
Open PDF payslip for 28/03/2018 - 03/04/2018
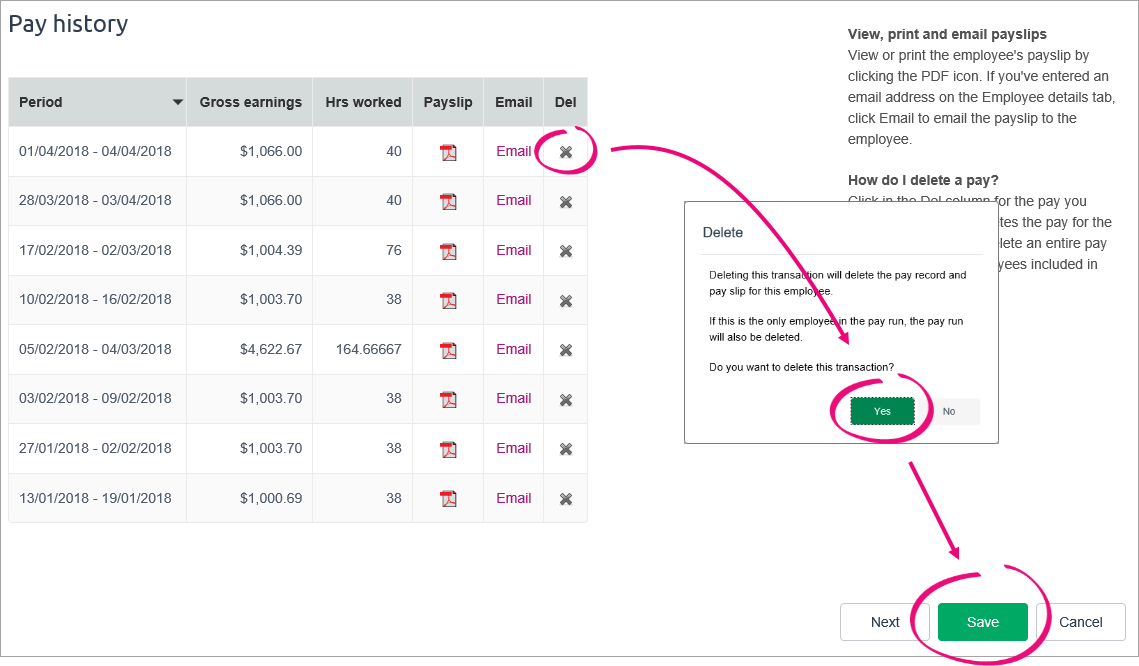click(448, 202)
